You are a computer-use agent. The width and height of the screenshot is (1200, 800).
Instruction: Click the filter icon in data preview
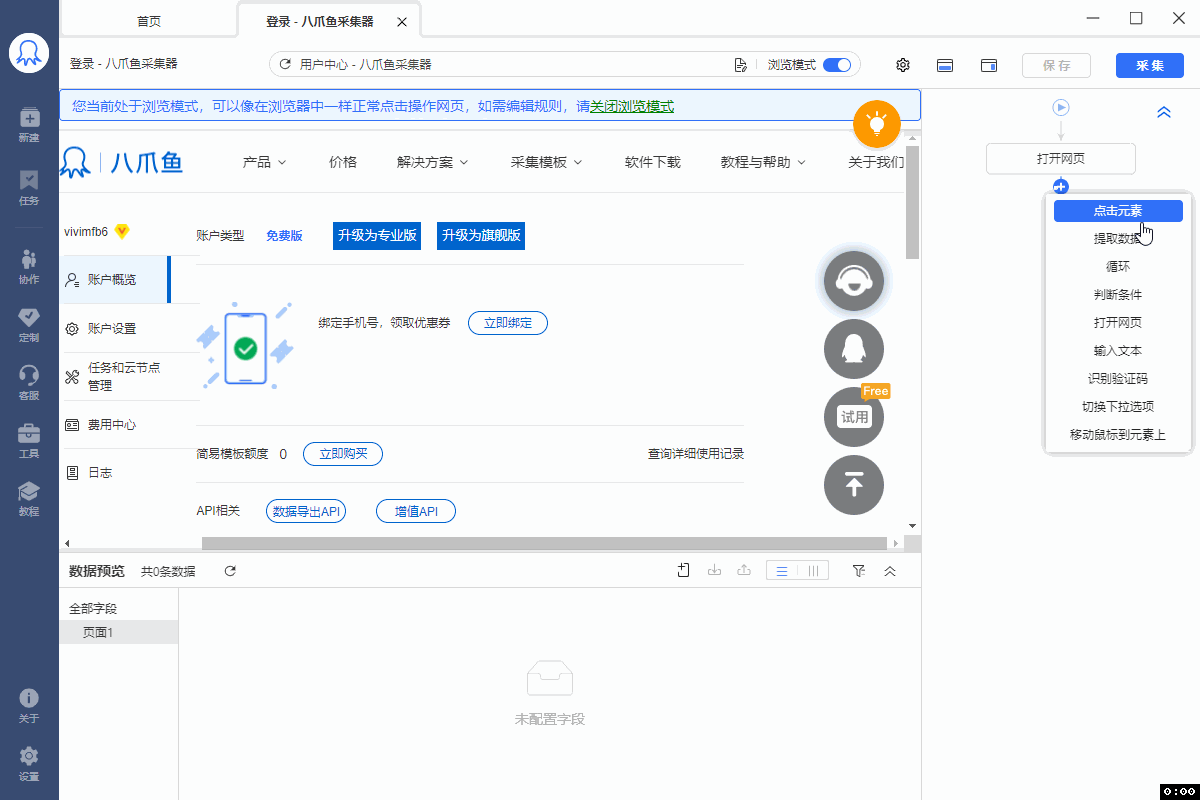point(859,571)
